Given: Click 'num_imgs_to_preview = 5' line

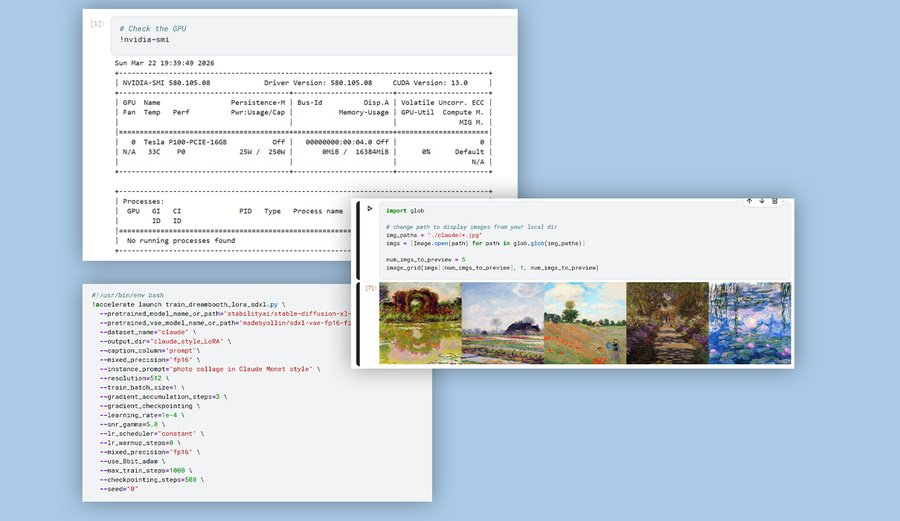Looking at the screenshot, I should (x=425, y=259).
